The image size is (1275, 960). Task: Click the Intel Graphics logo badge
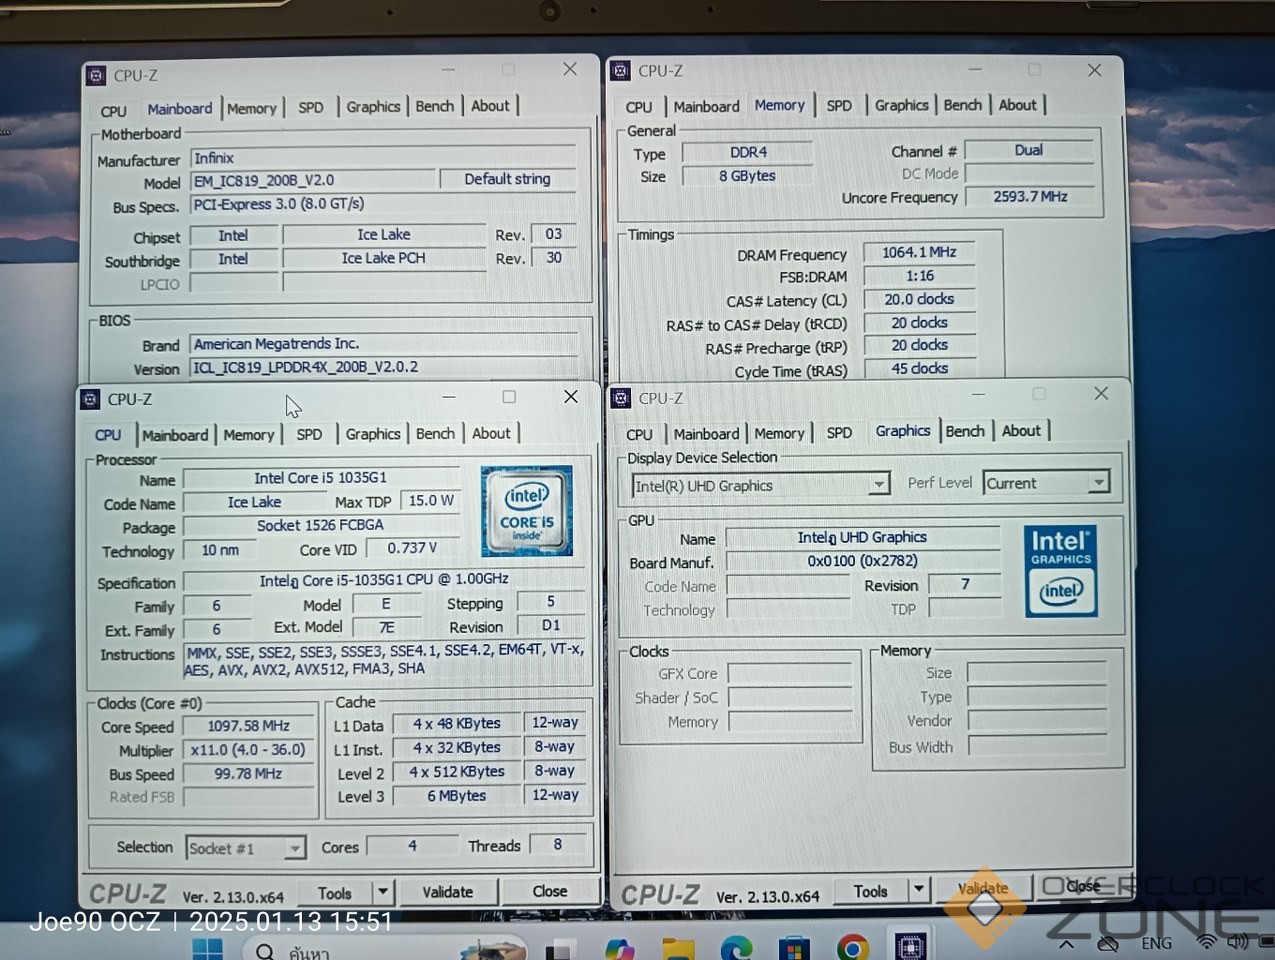pos(1061,570)
